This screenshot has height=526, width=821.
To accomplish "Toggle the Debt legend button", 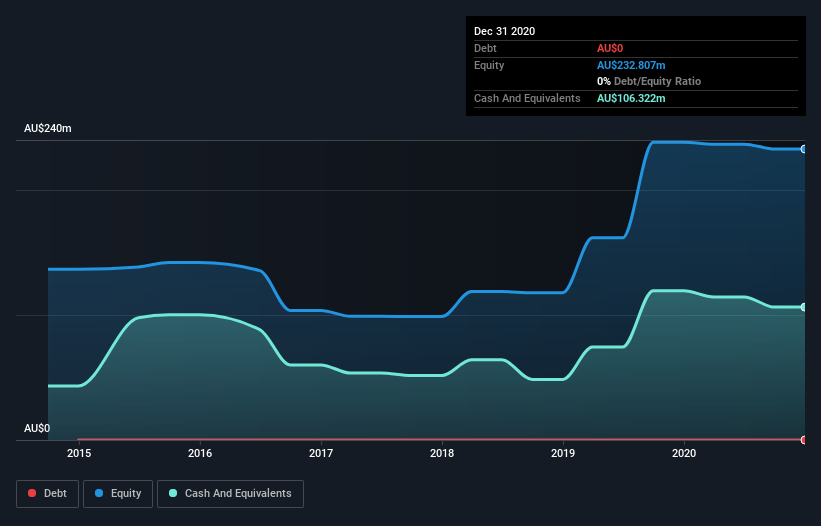I will coord(48,494).
